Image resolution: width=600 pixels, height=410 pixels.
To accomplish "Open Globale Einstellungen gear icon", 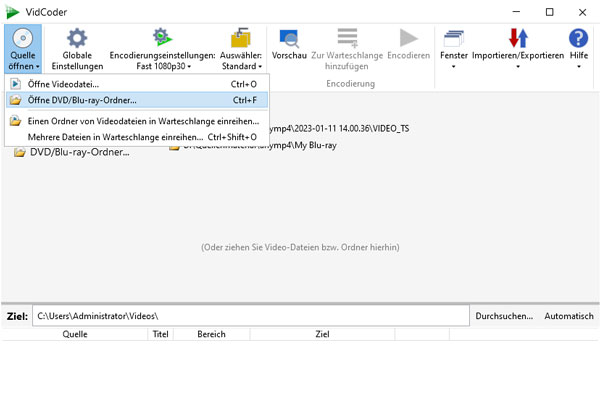I will click(x=77, y=38).
